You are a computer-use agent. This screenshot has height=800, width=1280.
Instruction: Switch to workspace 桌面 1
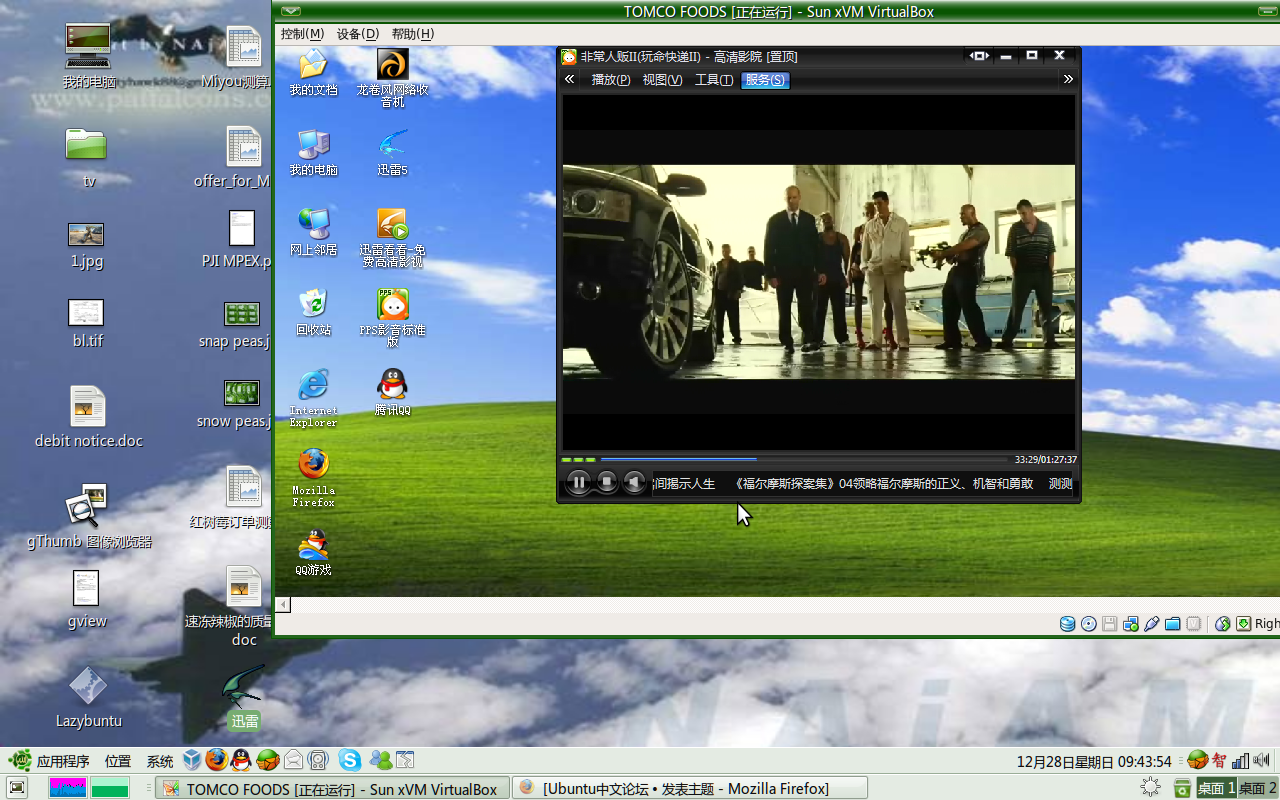click(1217, 788)
